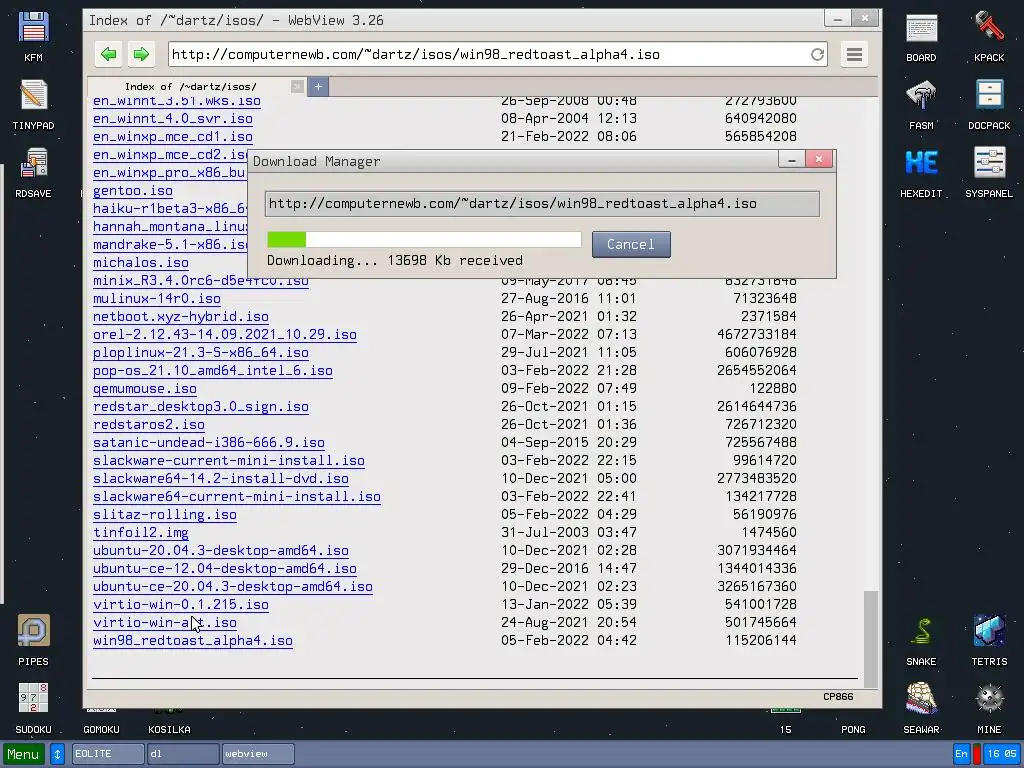Image resolution: width=1024 pixels, height=768 pixels.
Task: Open satanic-undead-i386-666.9.iso link
Action: pos(209,443)
